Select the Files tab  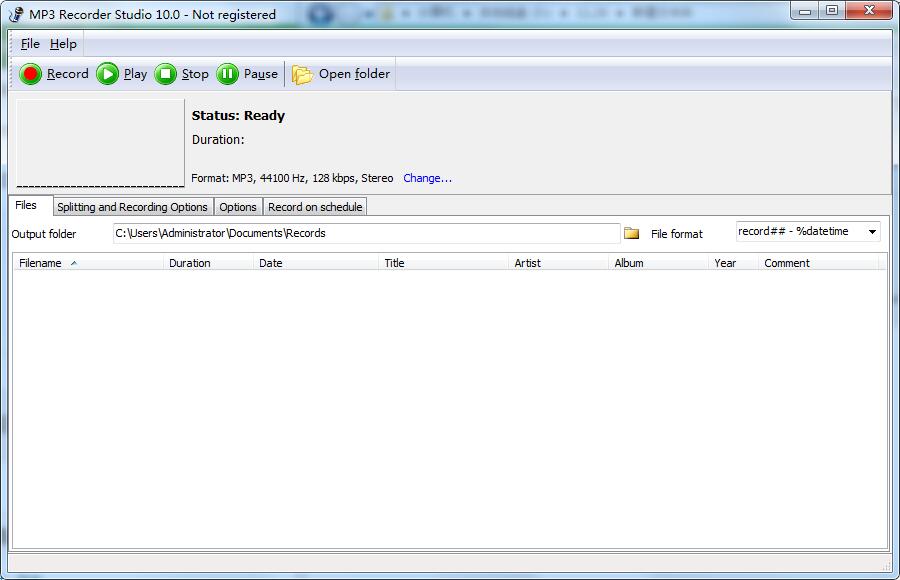pyautogui.click(x=26, y=205)
